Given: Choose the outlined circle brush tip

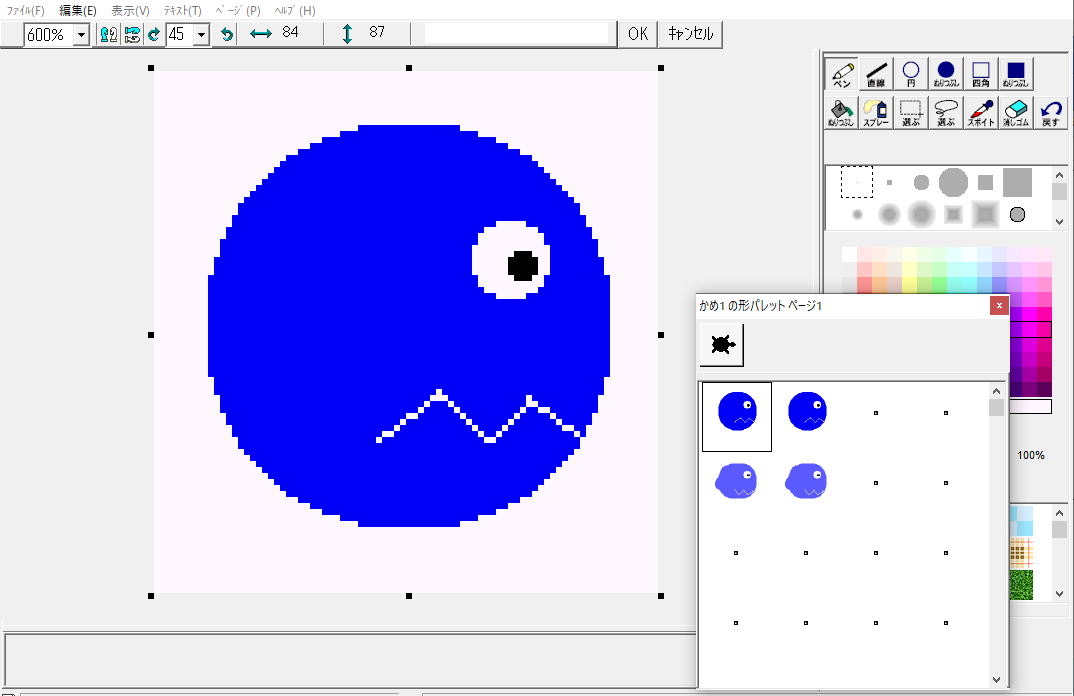Looking at the screenshot, I should [x=1017, y=214].
